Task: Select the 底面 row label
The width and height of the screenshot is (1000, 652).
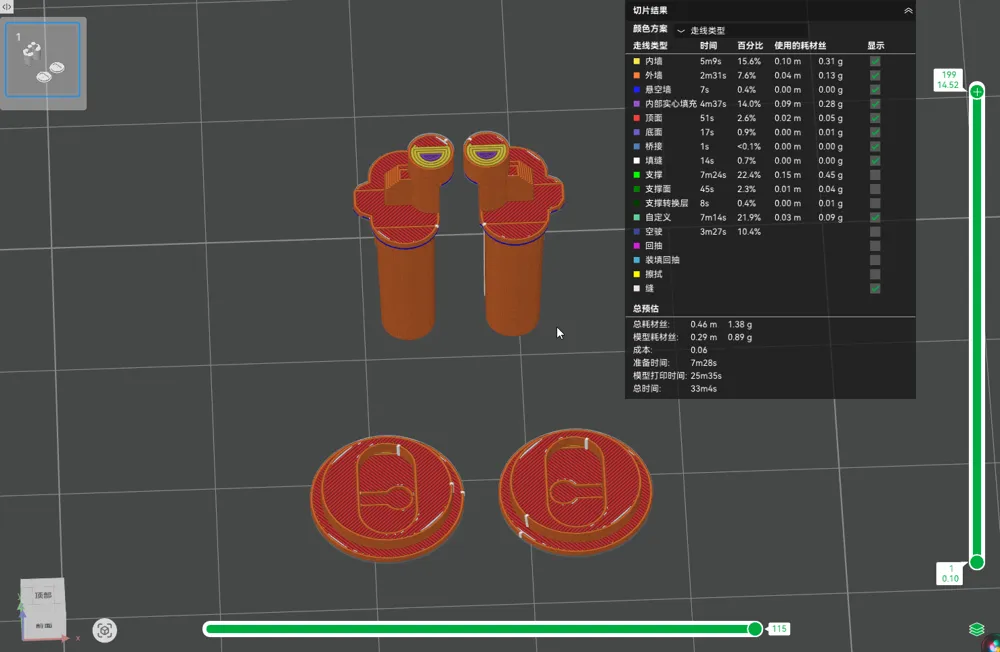Action: click(654, 132)
